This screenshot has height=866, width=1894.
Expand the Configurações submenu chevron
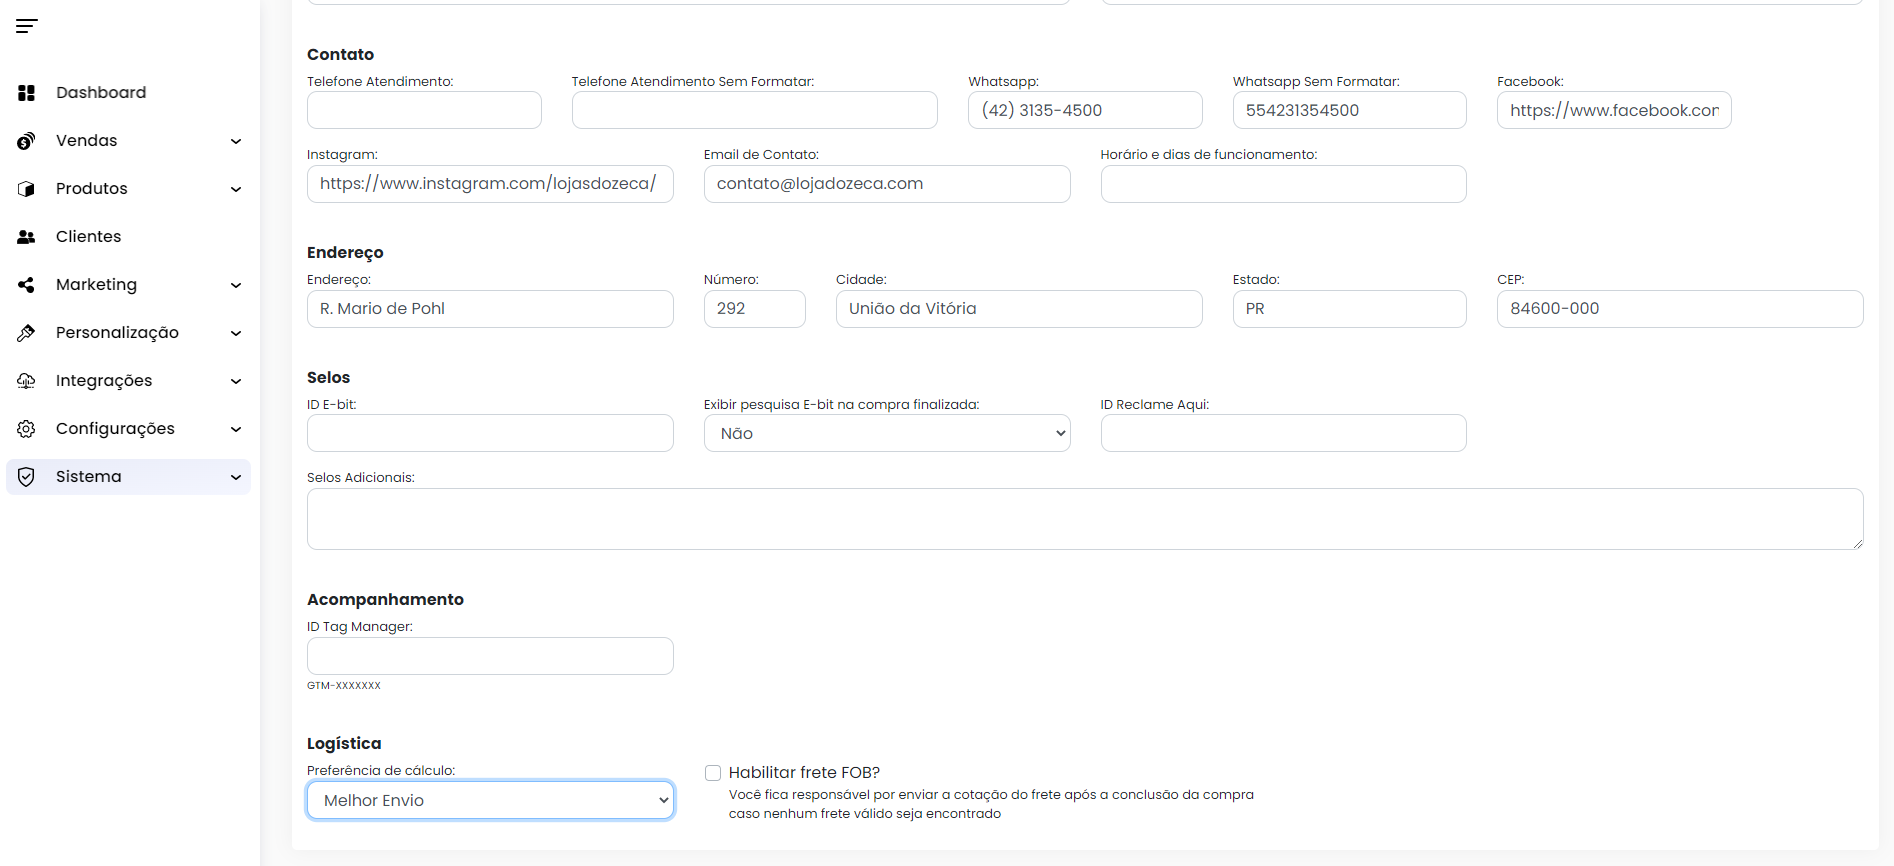[x=236, y=429]
